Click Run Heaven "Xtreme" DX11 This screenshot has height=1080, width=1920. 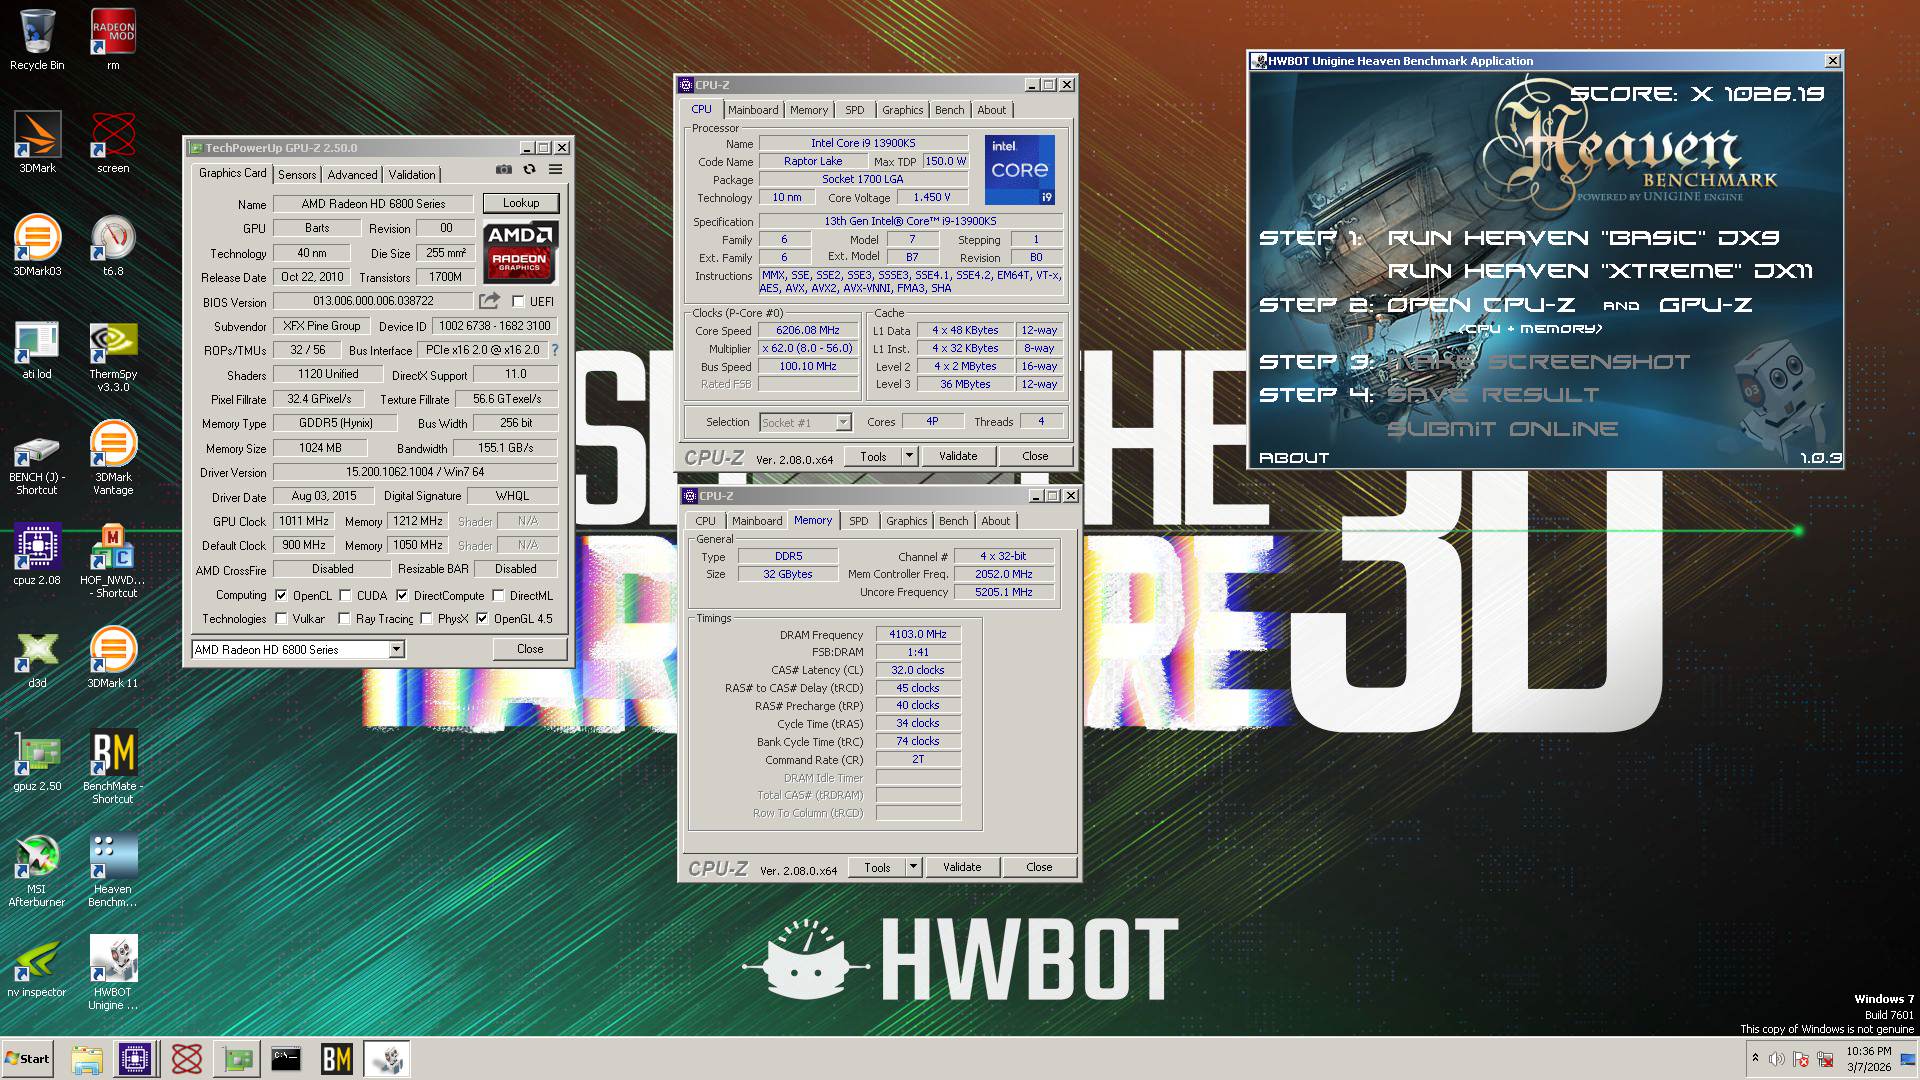click(1600, 271)
